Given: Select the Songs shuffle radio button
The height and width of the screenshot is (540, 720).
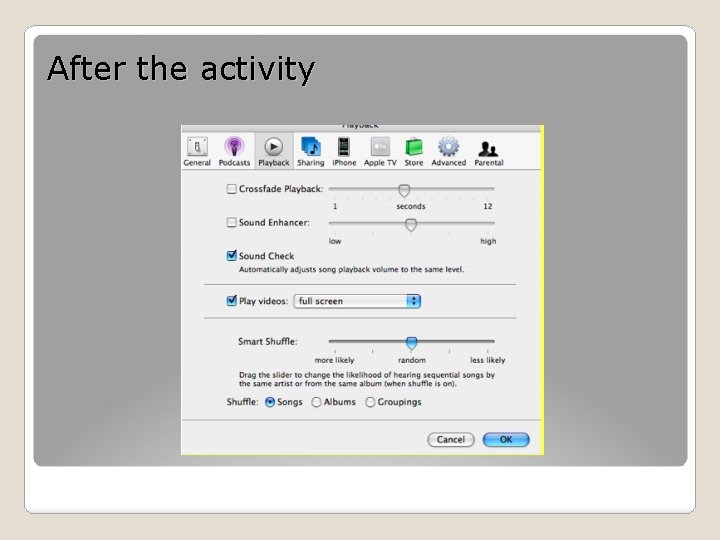Looking at the screenshot, I should pos(270,402).
